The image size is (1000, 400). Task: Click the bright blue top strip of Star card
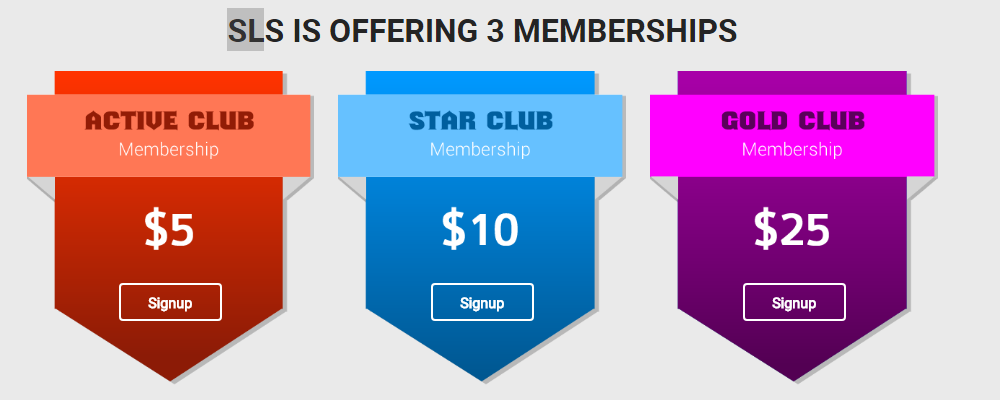click(480, 82)
